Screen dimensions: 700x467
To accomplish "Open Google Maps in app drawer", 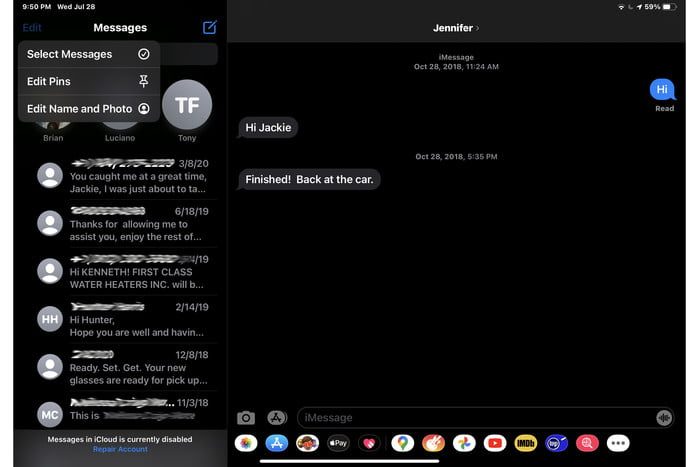I will tap(403, 443).
